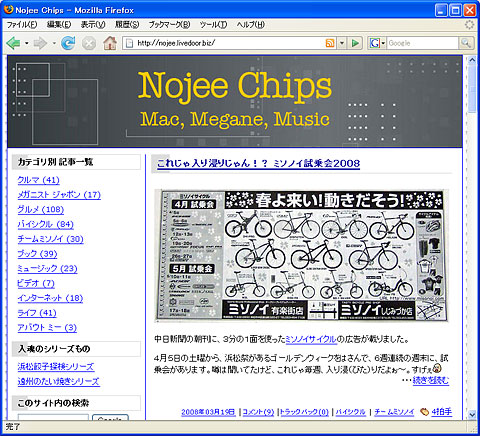Open the address bar history dropdown
This screenshot has width=480, height=436.
342,43
